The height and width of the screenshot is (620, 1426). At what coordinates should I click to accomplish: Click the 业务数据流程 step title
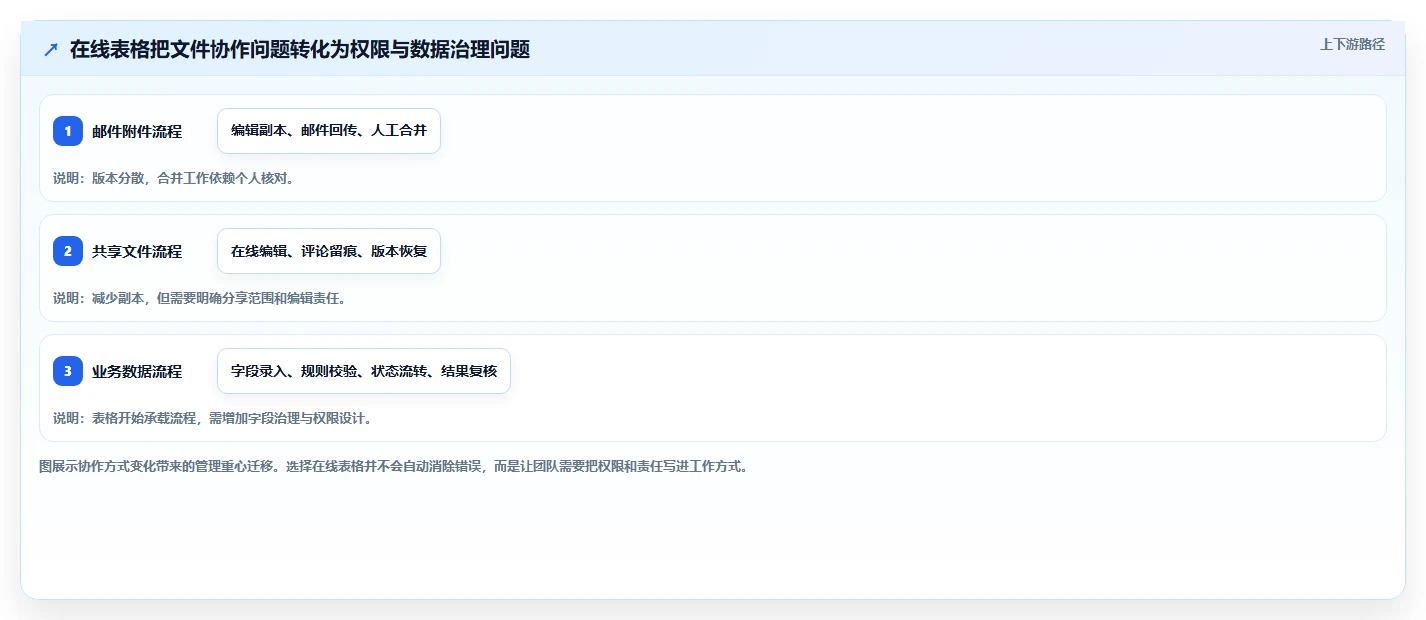137,371
